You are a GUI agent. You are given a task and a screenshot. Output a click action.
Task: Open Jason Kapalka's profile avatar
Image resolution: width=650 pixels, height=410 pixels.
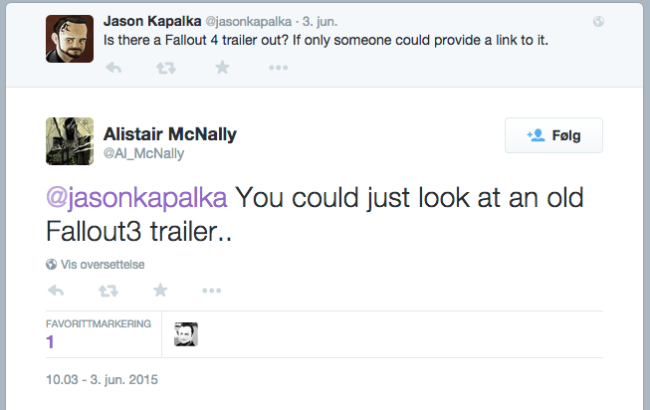pyautogui.click(x=70, y=39)
